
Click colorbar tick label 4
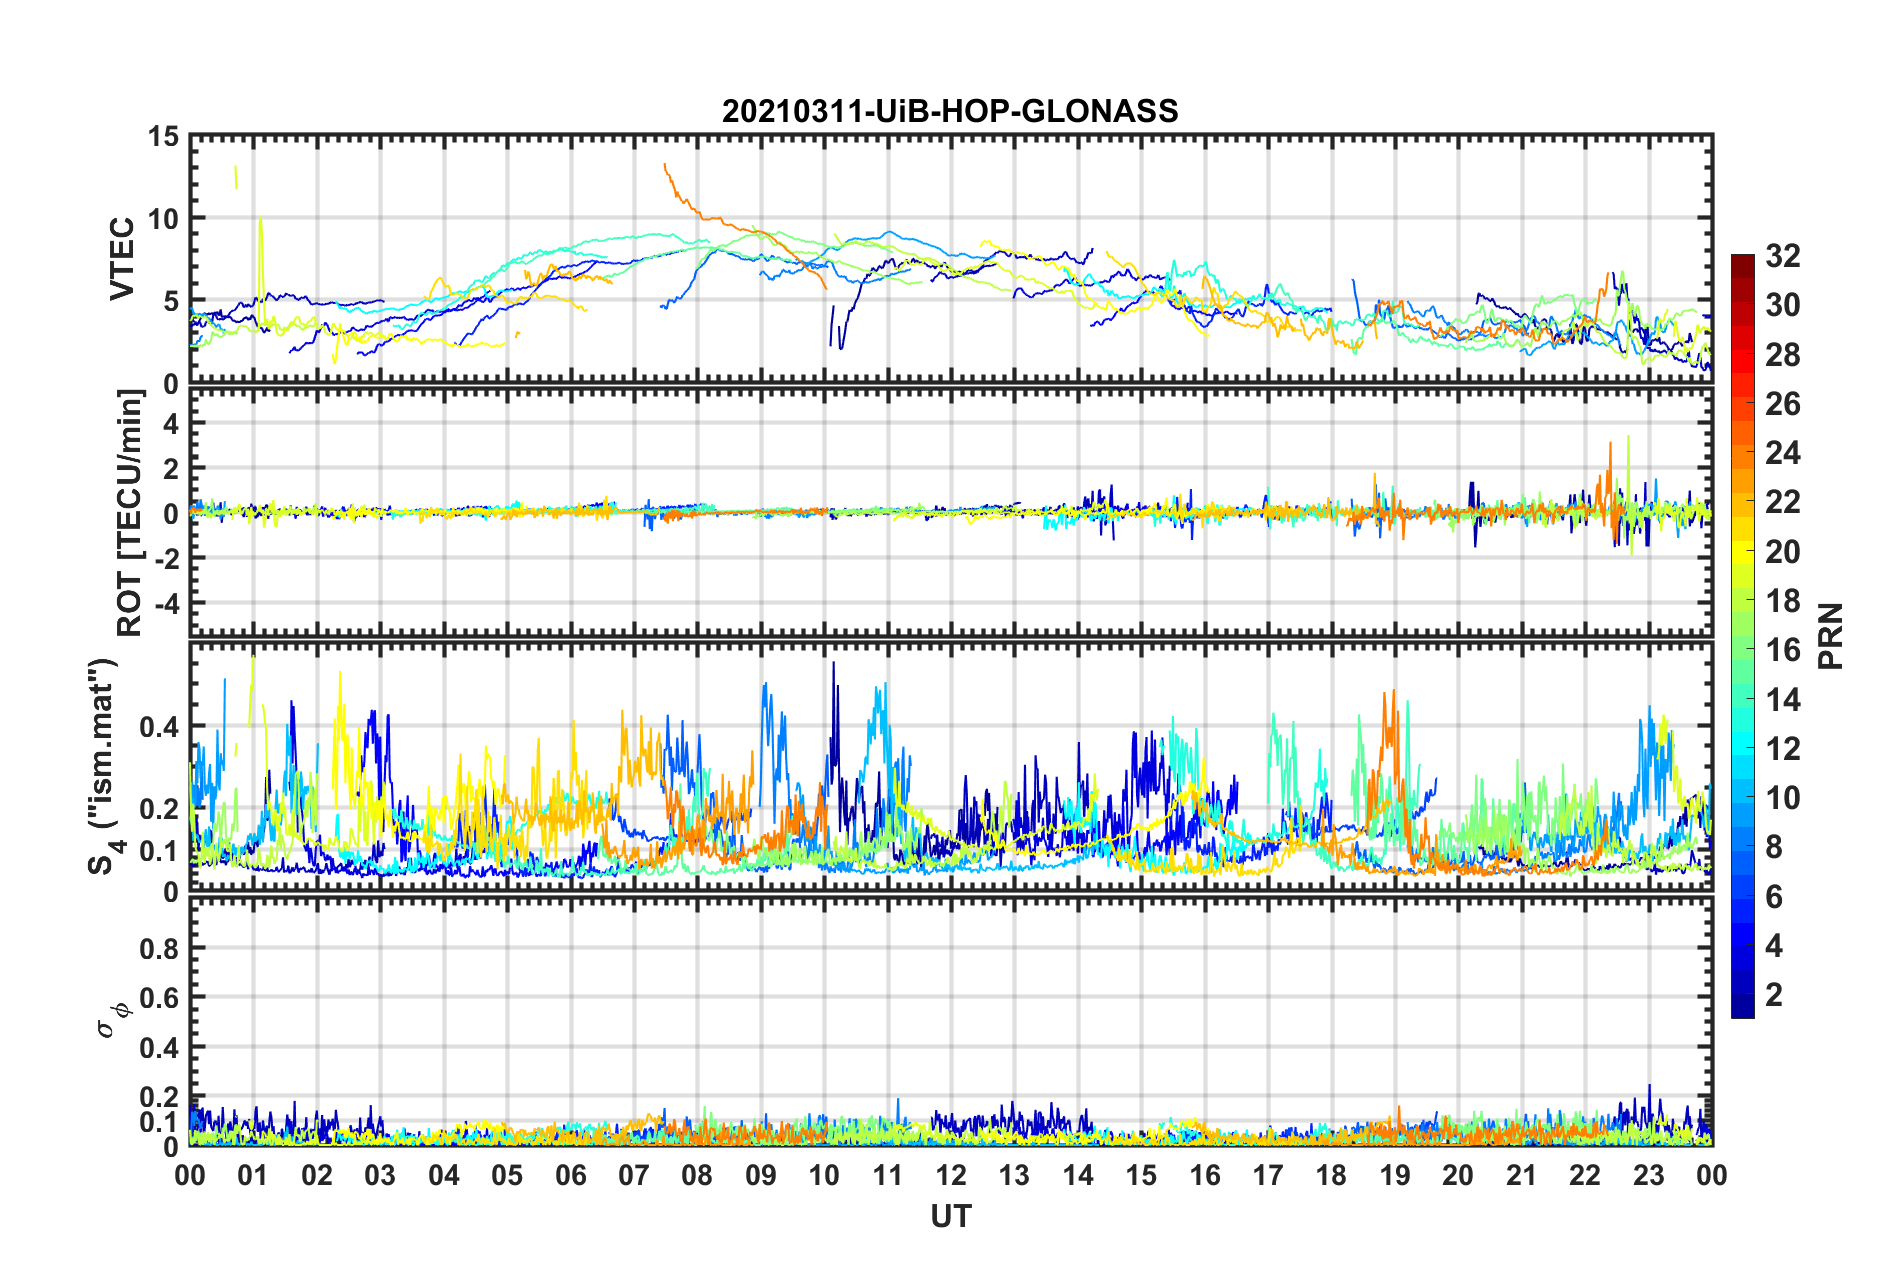(x=1774, y=946)
